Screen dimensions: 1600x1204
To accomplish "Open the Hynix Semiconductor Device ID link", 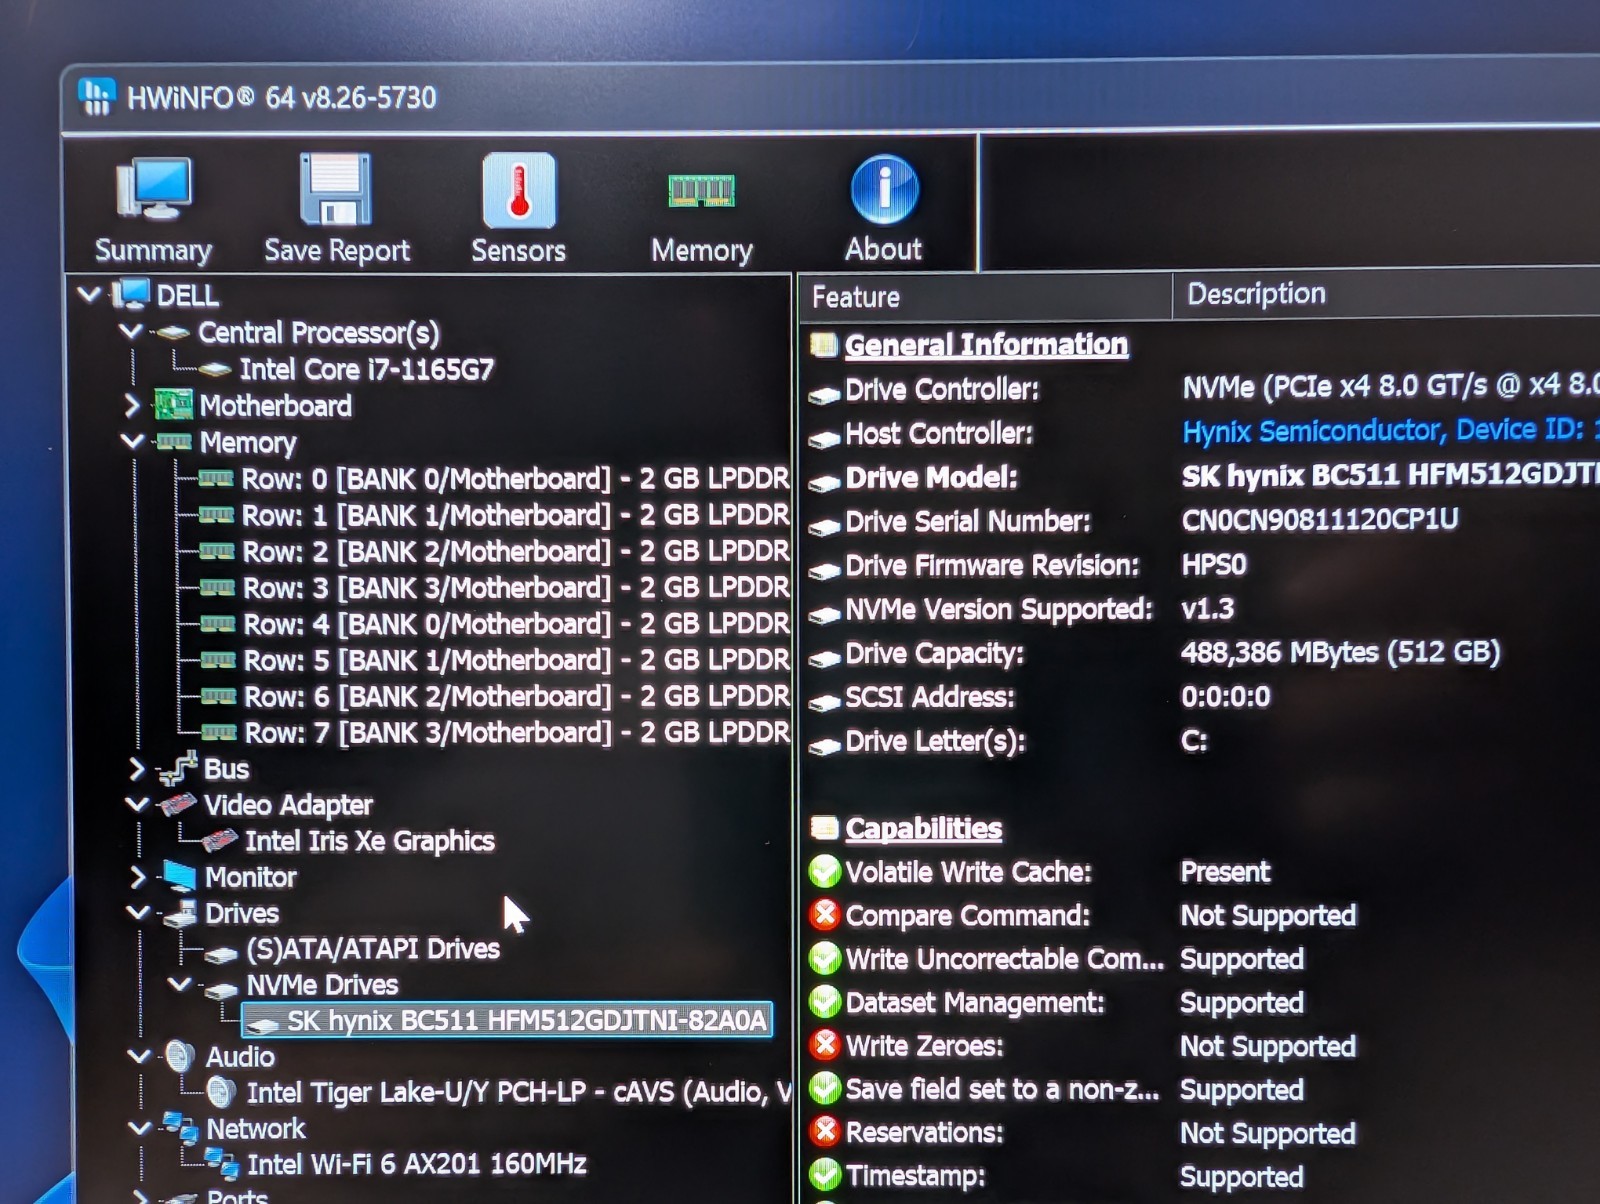I will pos(1390,430).
